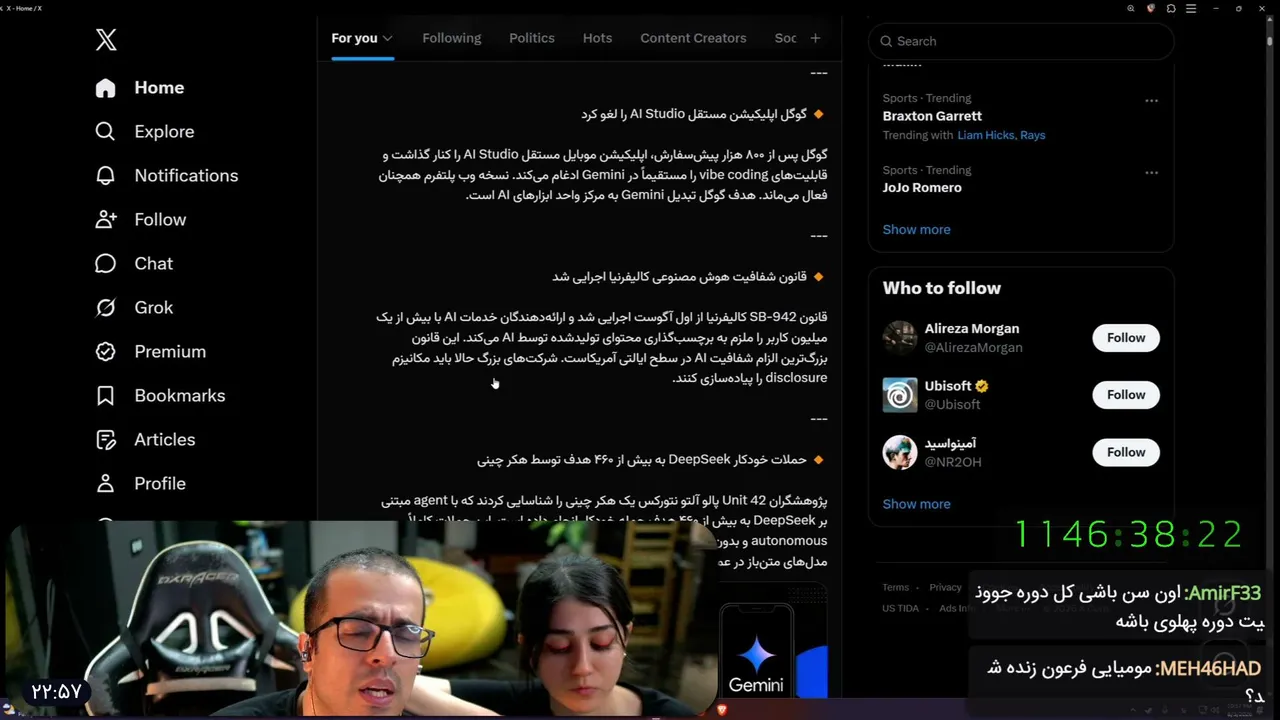This screenshot has width=1280, height=720.
Task: Click the Liam Hicks trending link
Action: point(986,135)
